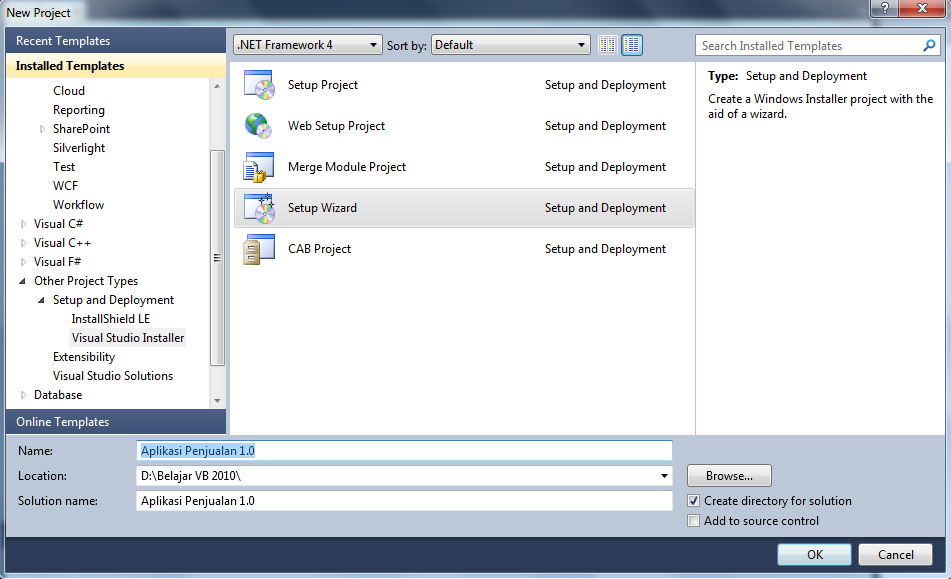Select the Installed Templates section

(116, 65)
